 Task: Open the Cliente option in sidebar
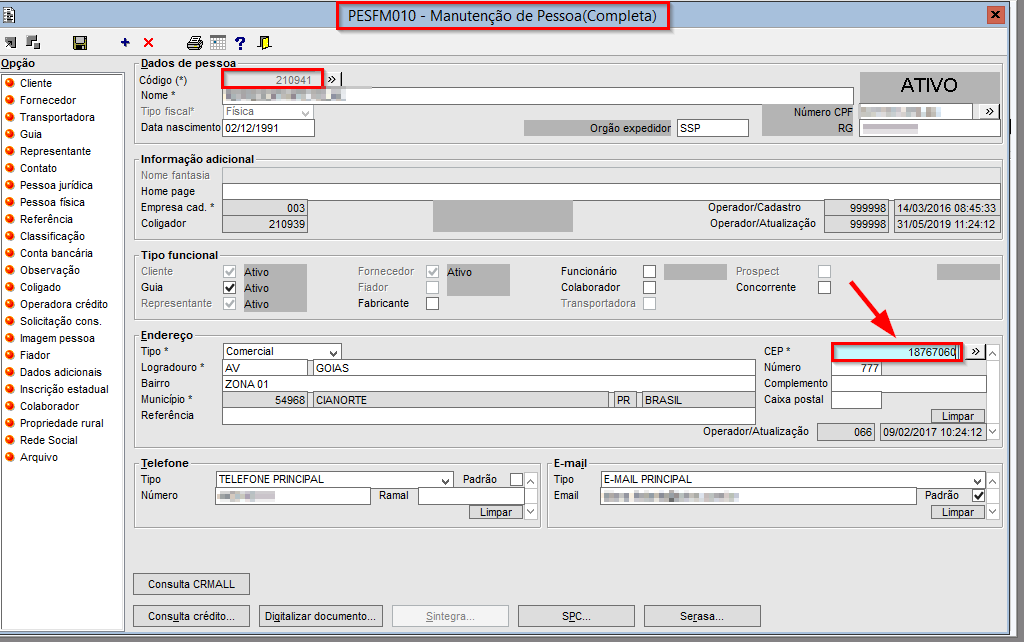coord(36,83)
